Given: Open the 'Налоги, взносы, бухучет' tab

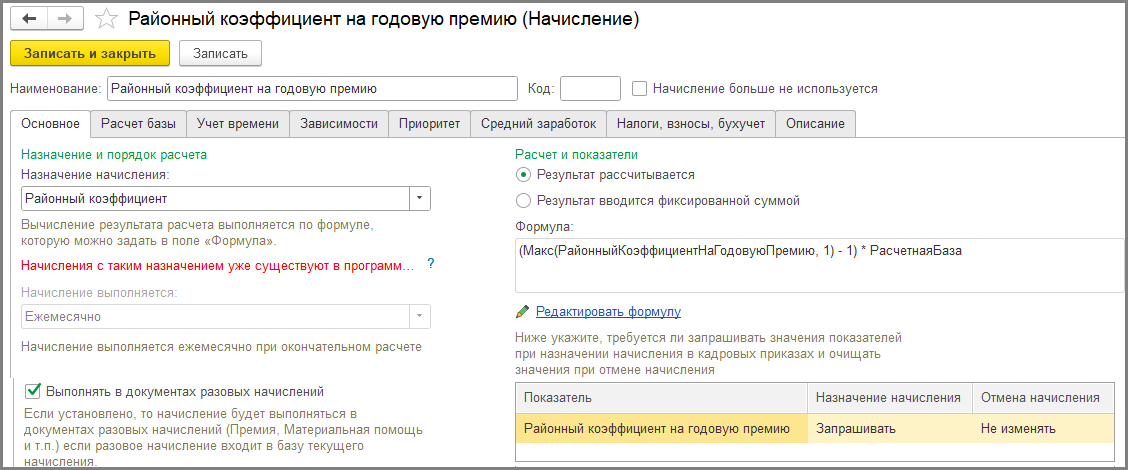Looking at the screenshot, I should coord(691,124).
